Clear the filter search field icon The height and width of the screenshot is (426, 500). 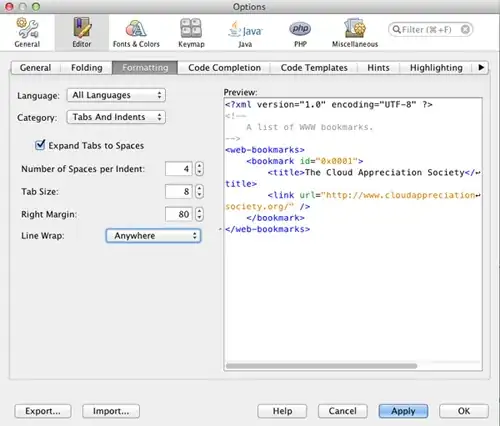pos(465,30)
